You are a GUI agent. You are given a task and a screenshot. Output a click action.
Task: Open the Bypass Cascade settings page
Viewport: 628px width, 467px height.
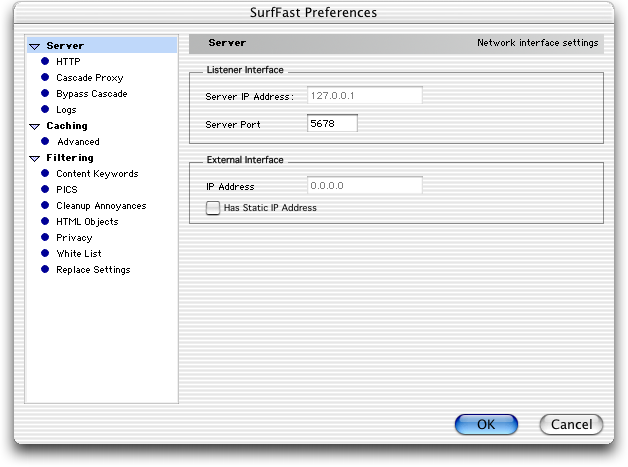point(92,94)
